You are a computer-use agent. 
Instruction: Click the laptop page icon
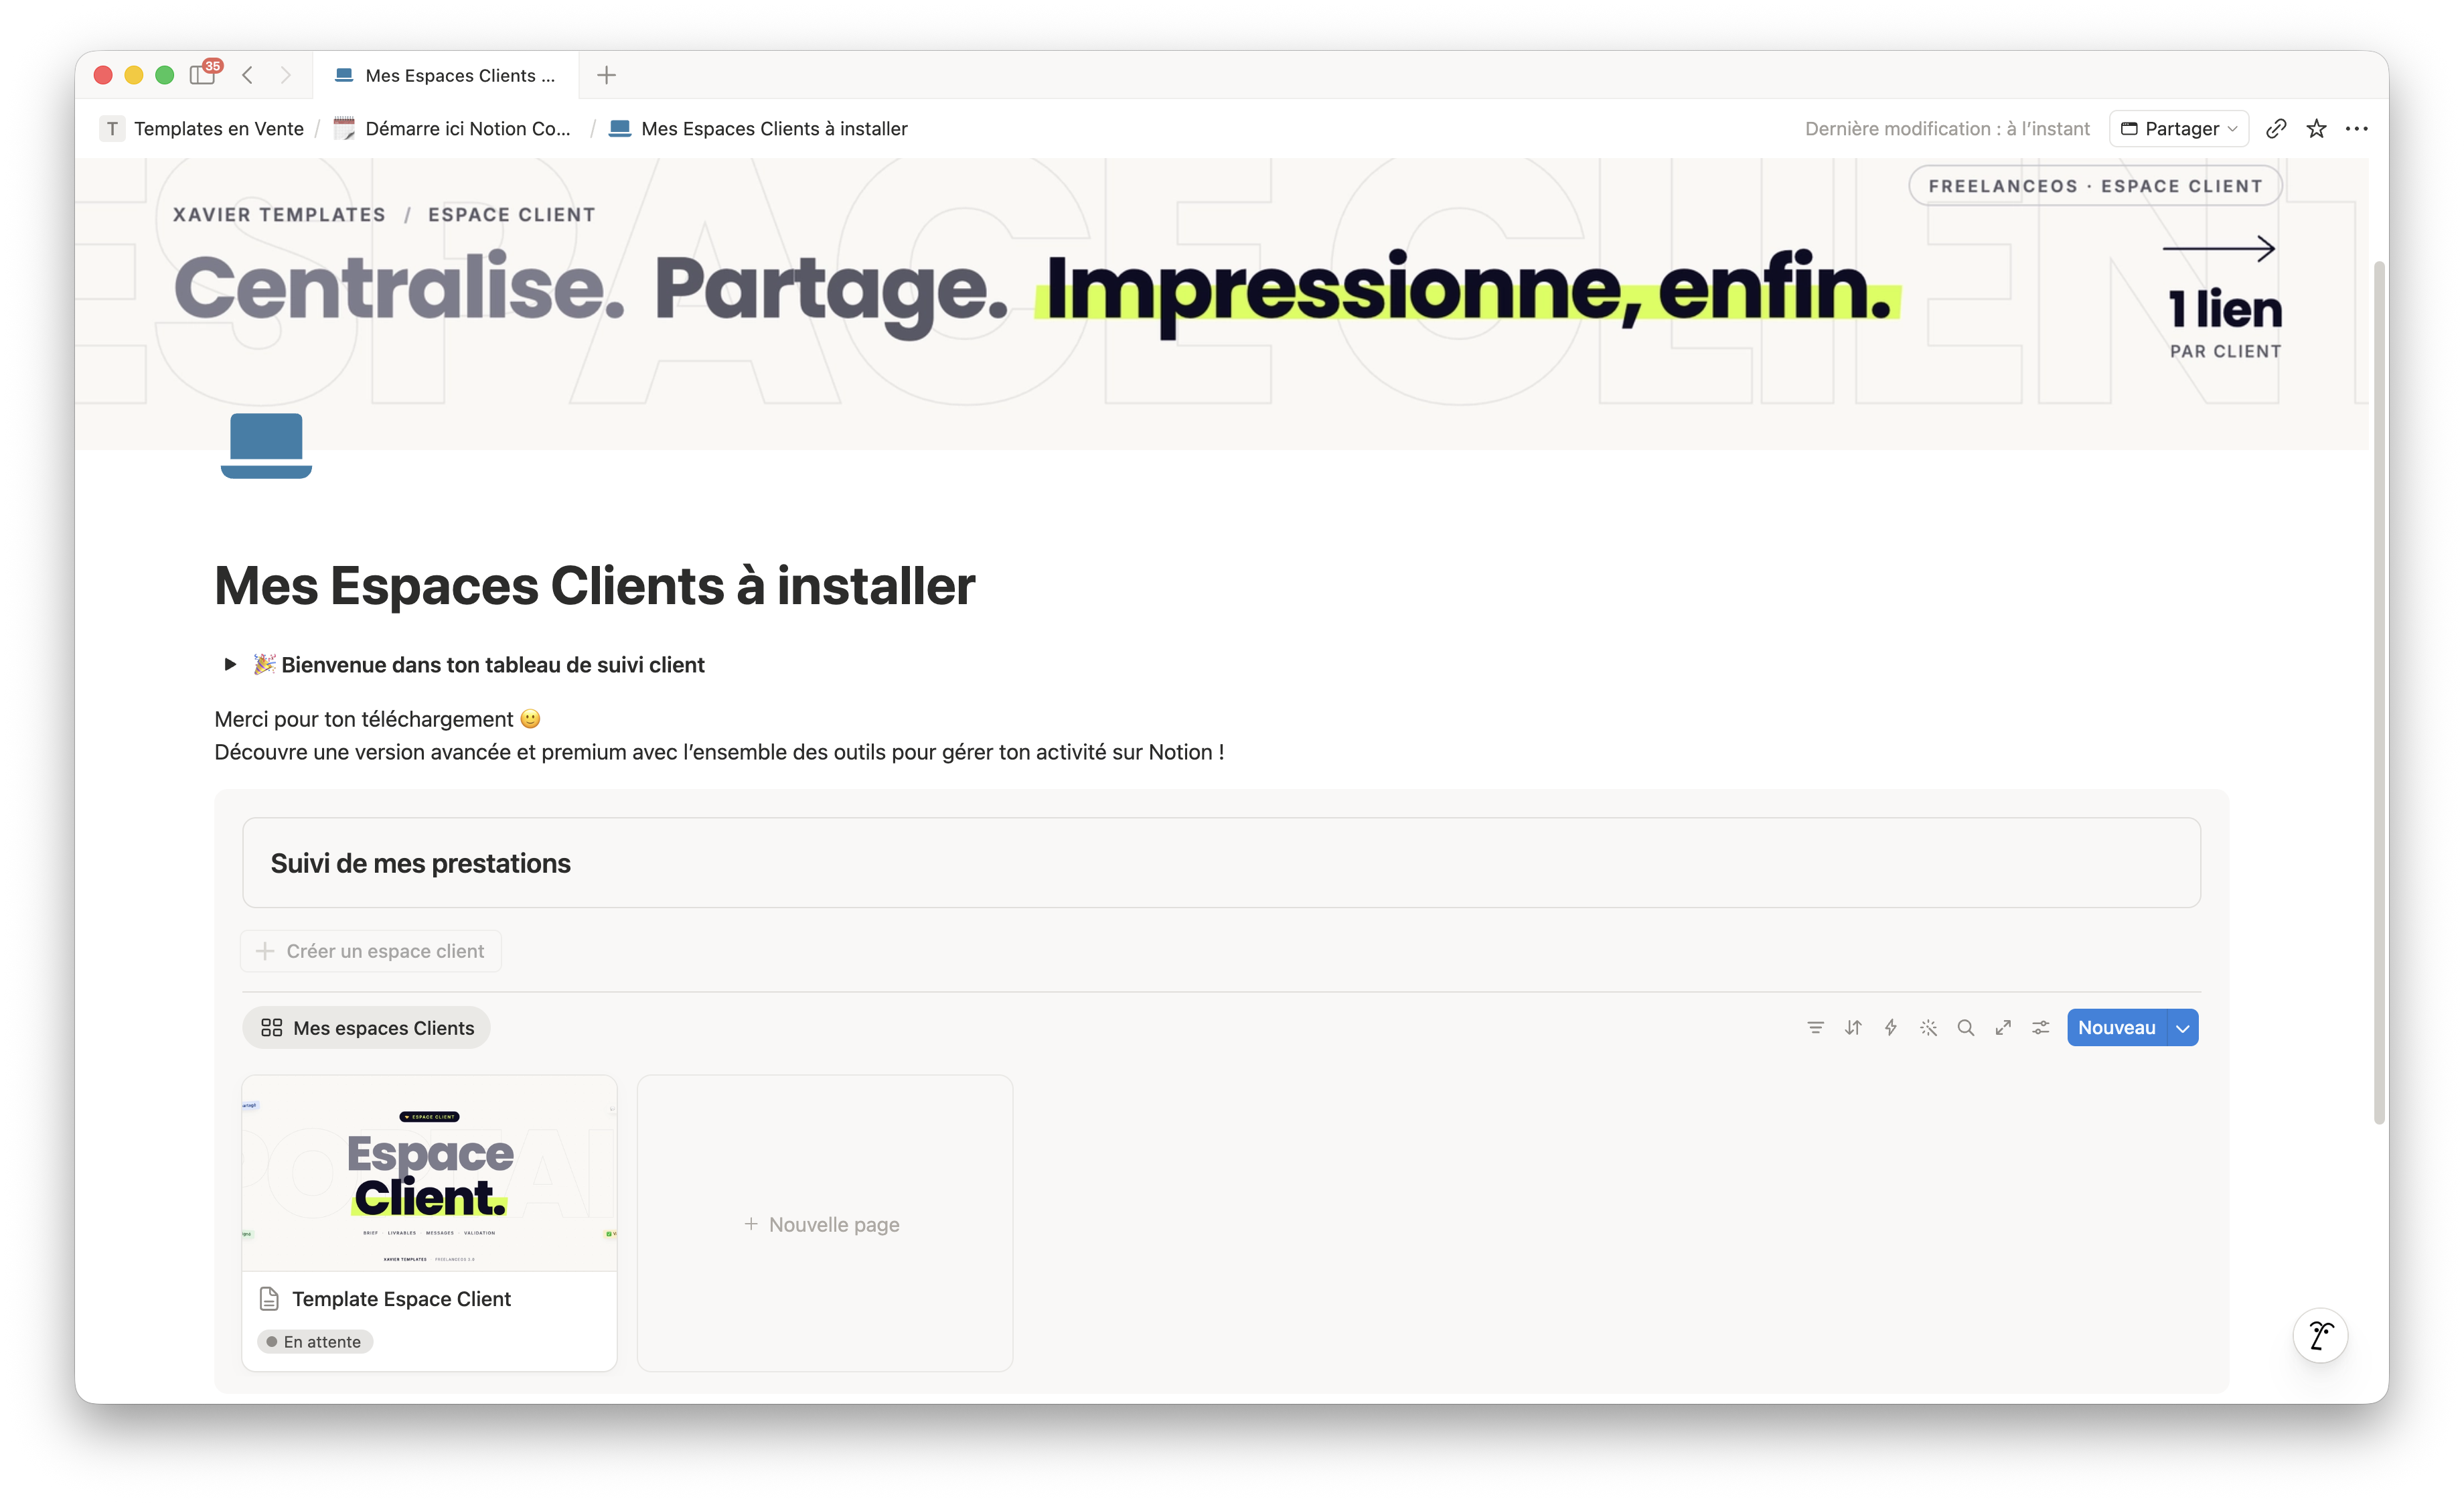(266, 445)
